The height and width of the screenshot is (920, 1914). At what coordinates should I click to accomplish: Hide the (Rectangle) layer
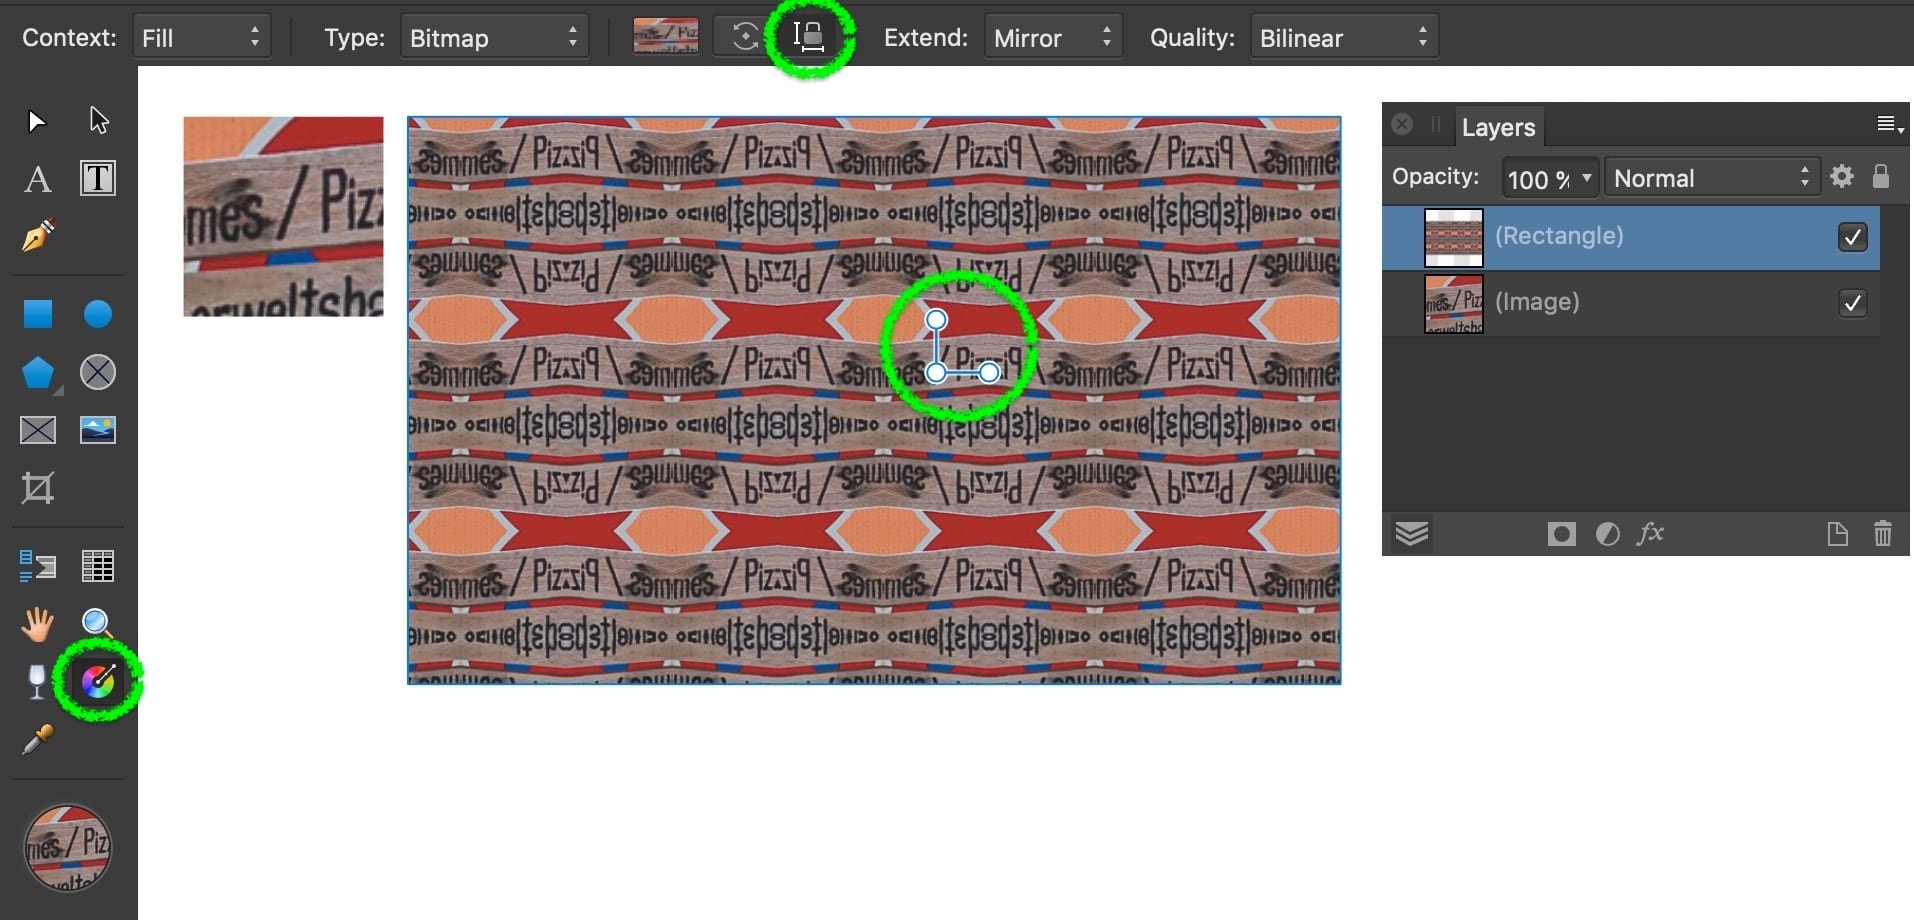point(1852,237)
